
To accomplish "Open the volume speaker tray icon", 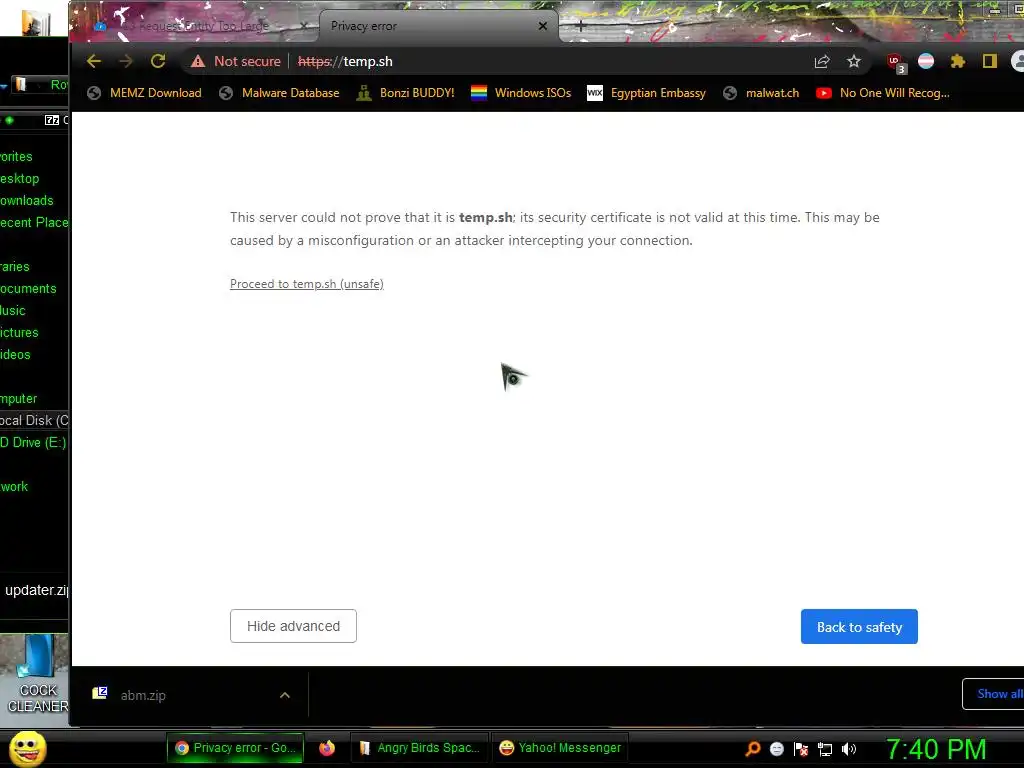I will click(x=848, y=749).
